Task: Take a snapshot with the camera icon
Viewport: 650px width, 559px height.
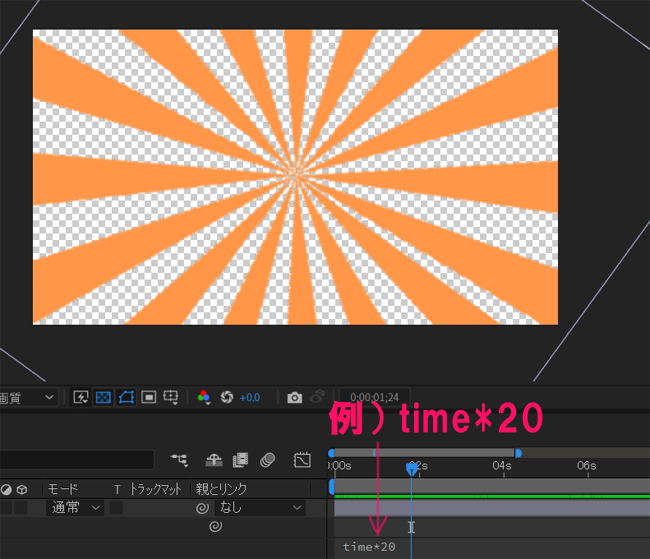Action: click(x=294, y=397)
